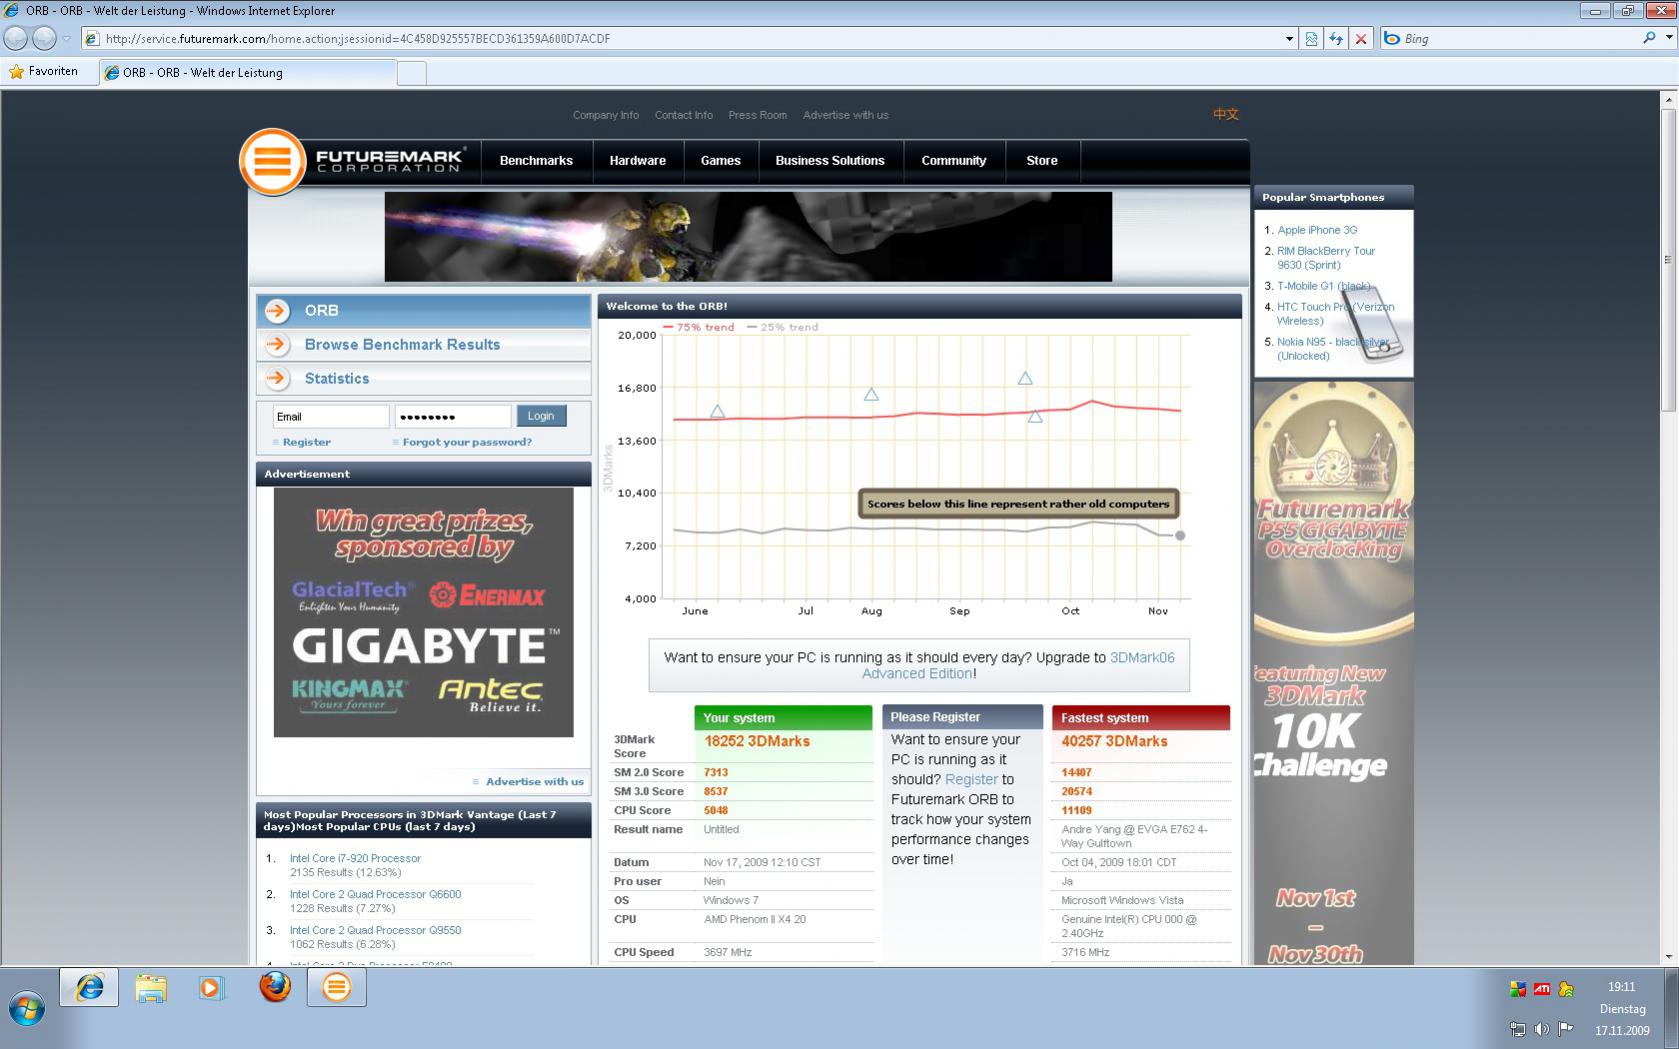Open the Store menu
This screenshot has height=1049, width=1679.
tap(1042, 161)
